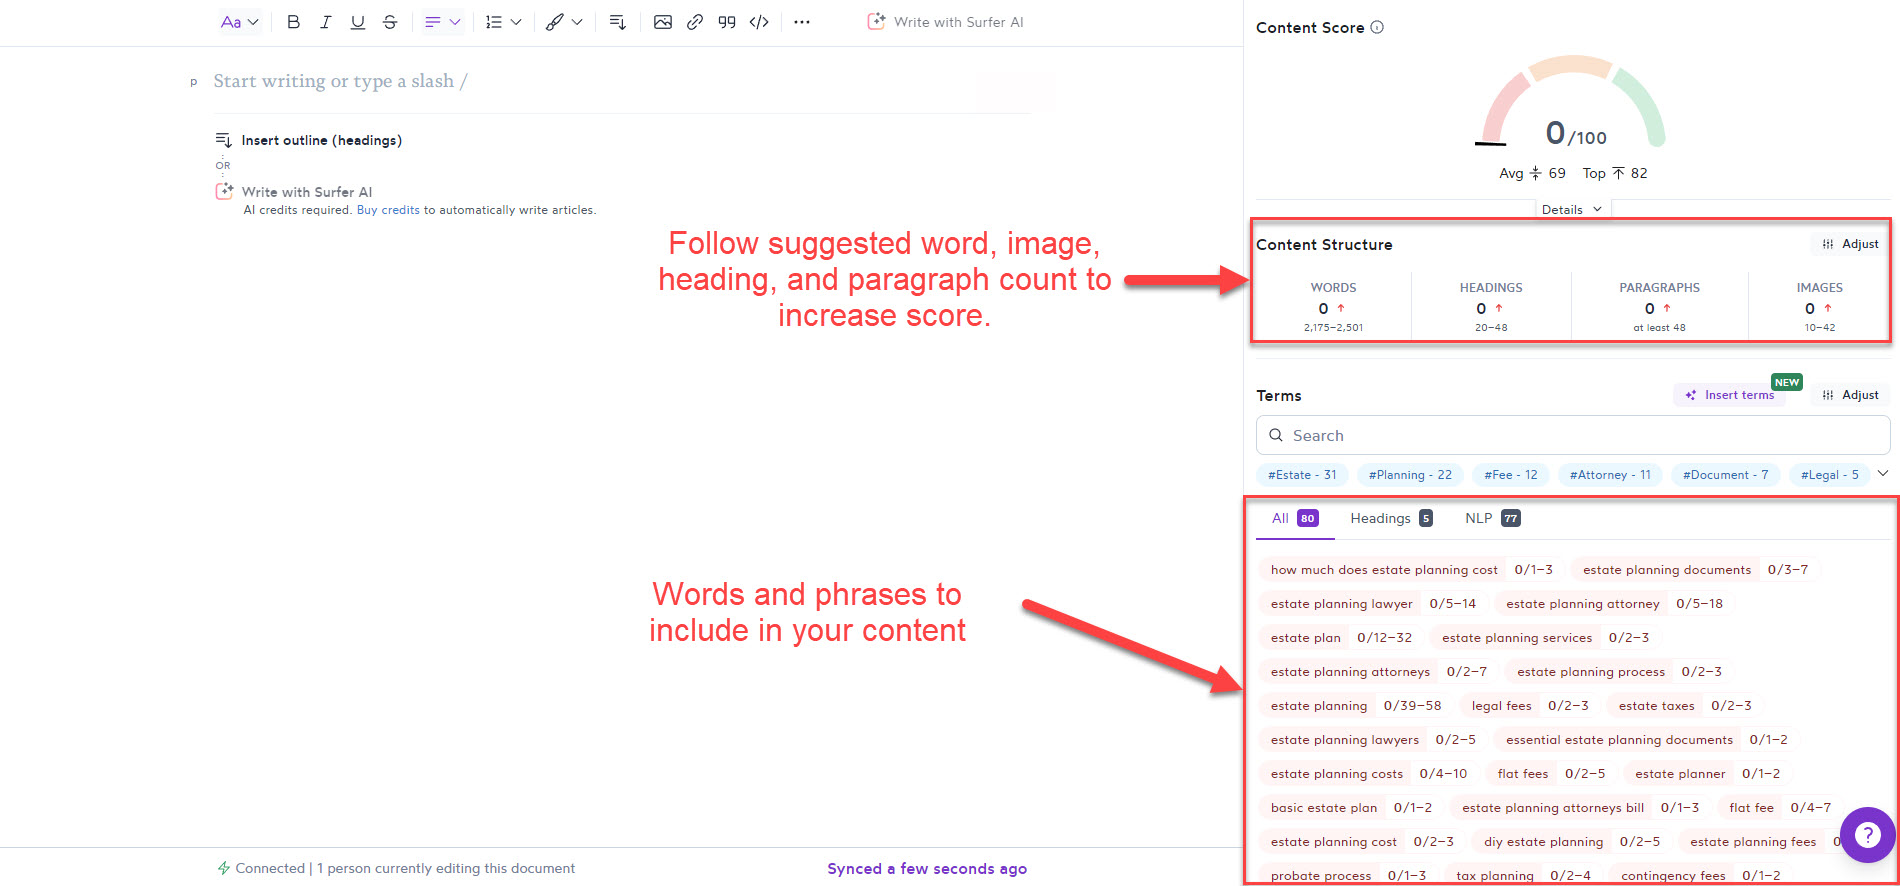The height and width of the screenshot is (886, 1900).
Task: Open the Buy credits link
Action: [388, 210]
